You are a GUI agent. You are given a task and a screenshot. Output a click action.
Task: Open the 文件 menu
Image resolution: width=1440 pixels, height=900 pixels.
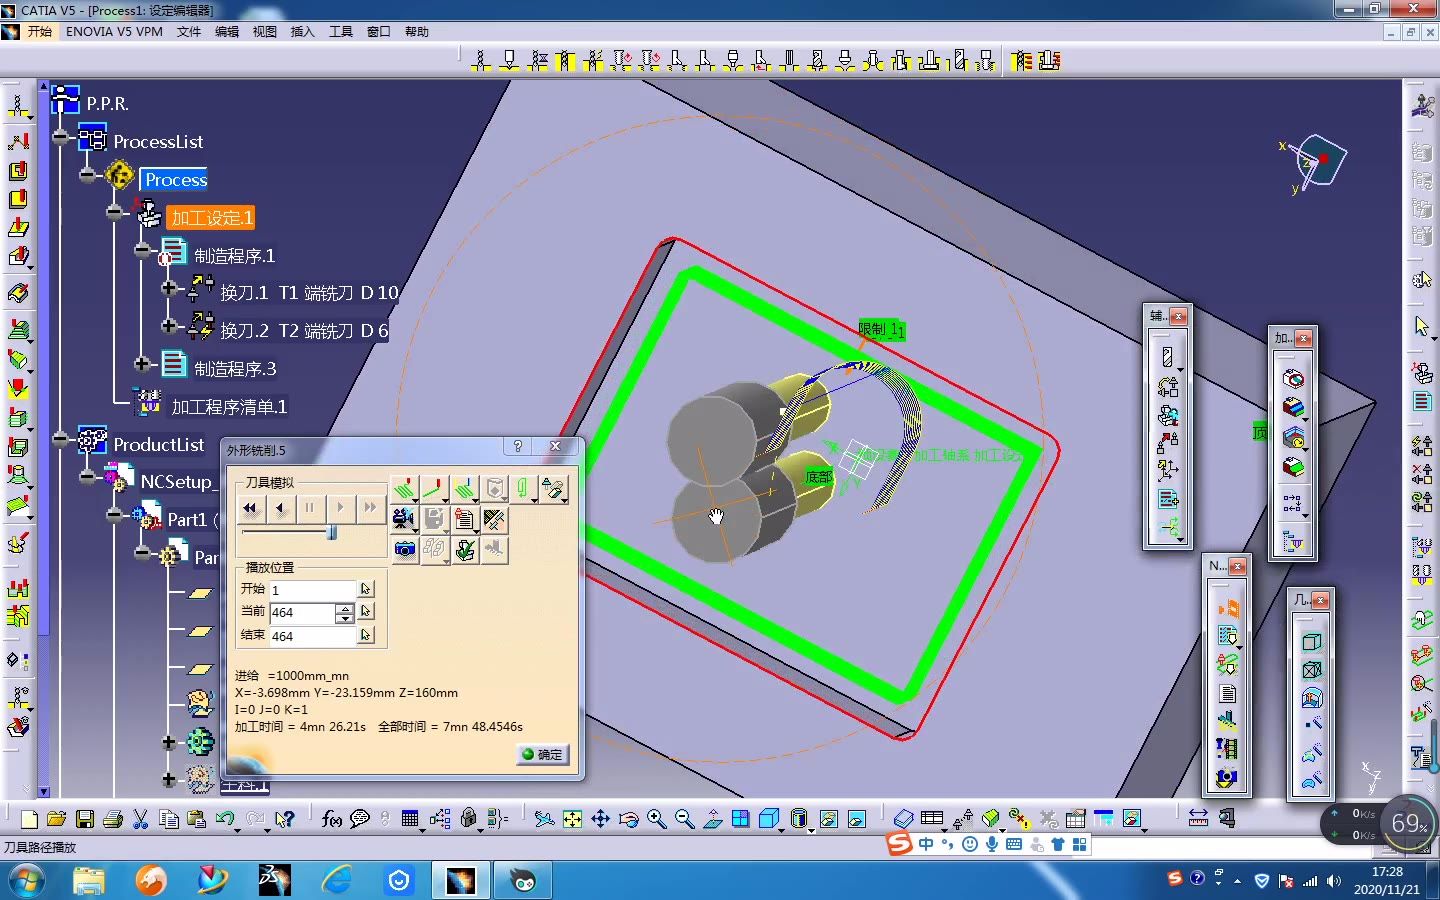pos(189,32)
